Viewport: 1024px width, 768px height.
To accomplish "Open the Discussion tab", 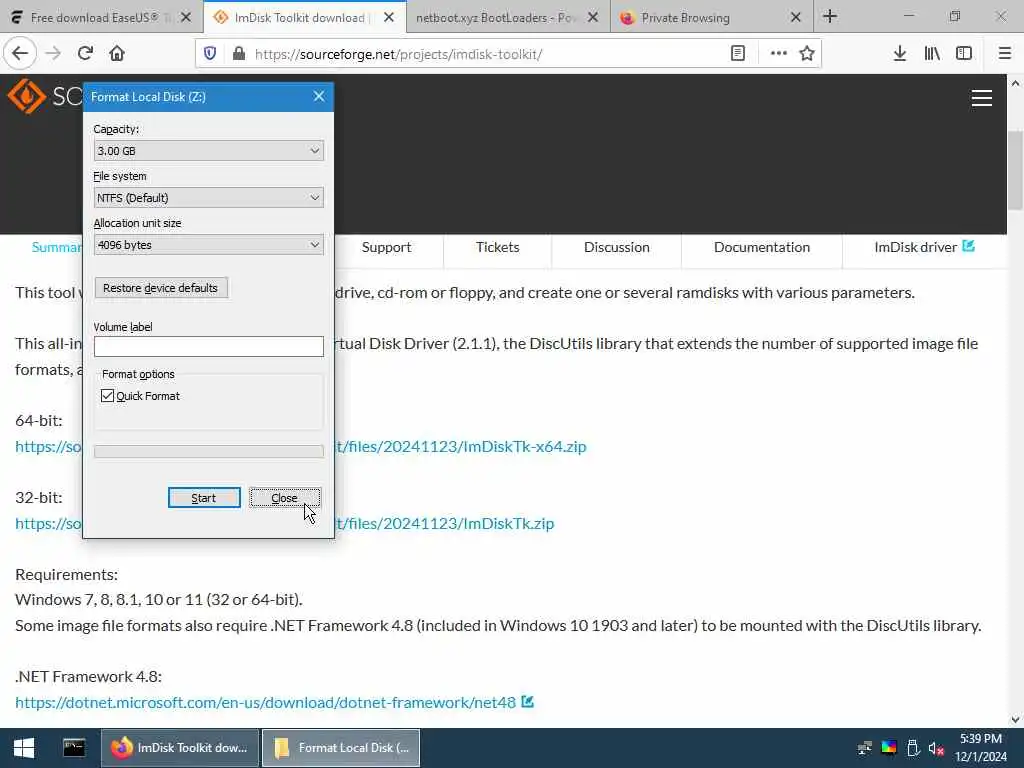I will 616,248.
